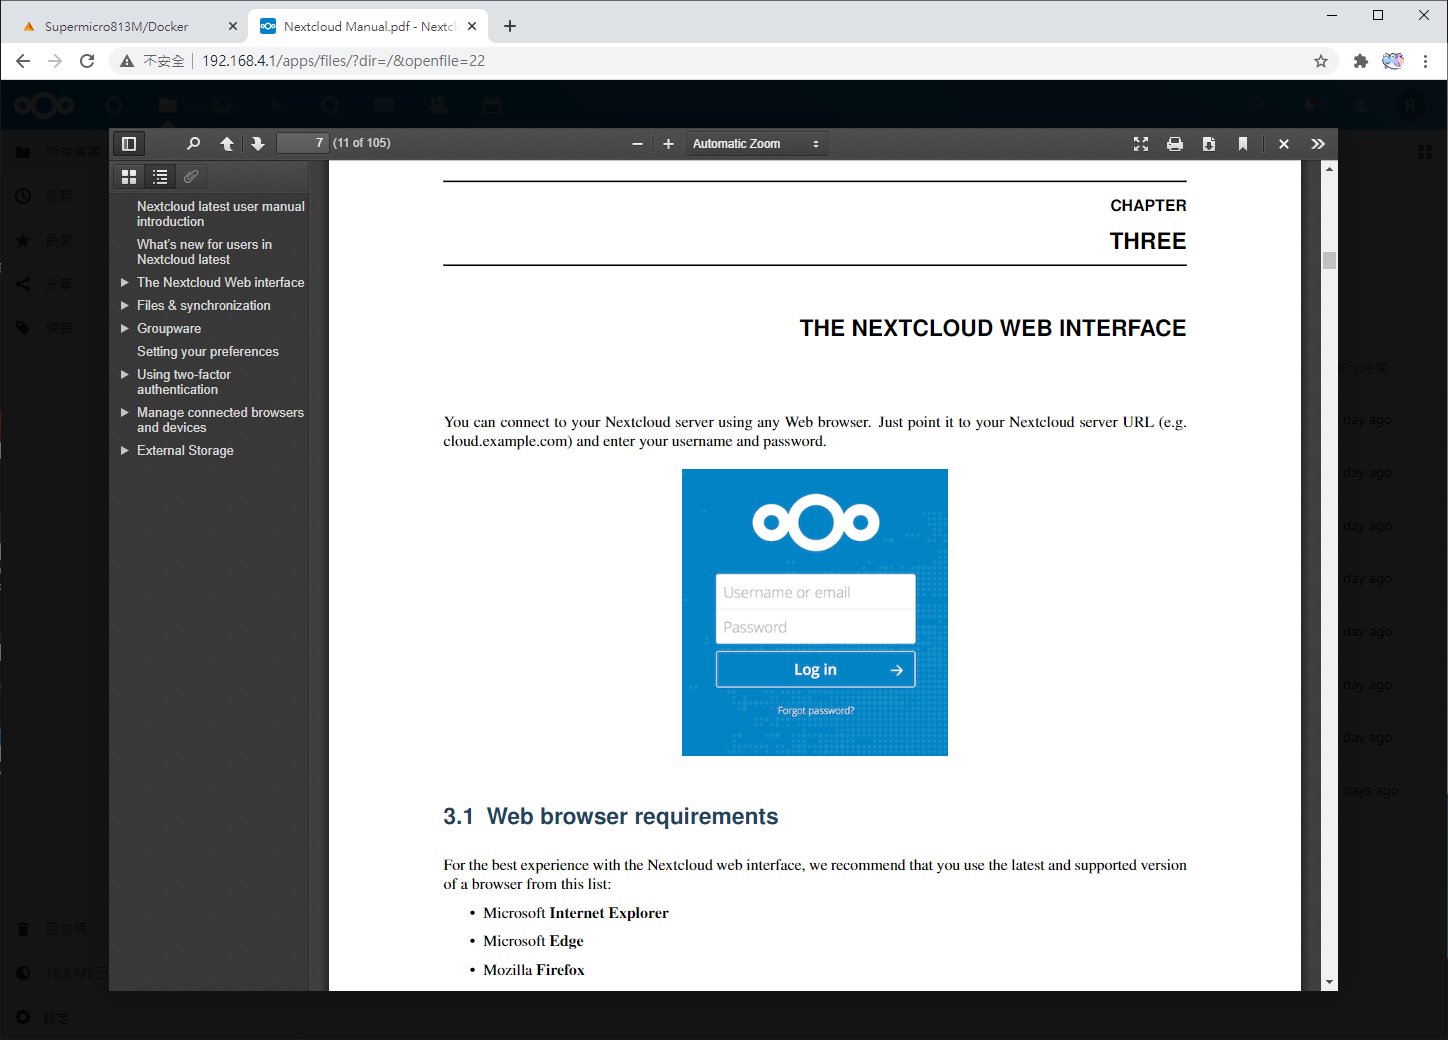Open Setting your preferences outline link

208,352
